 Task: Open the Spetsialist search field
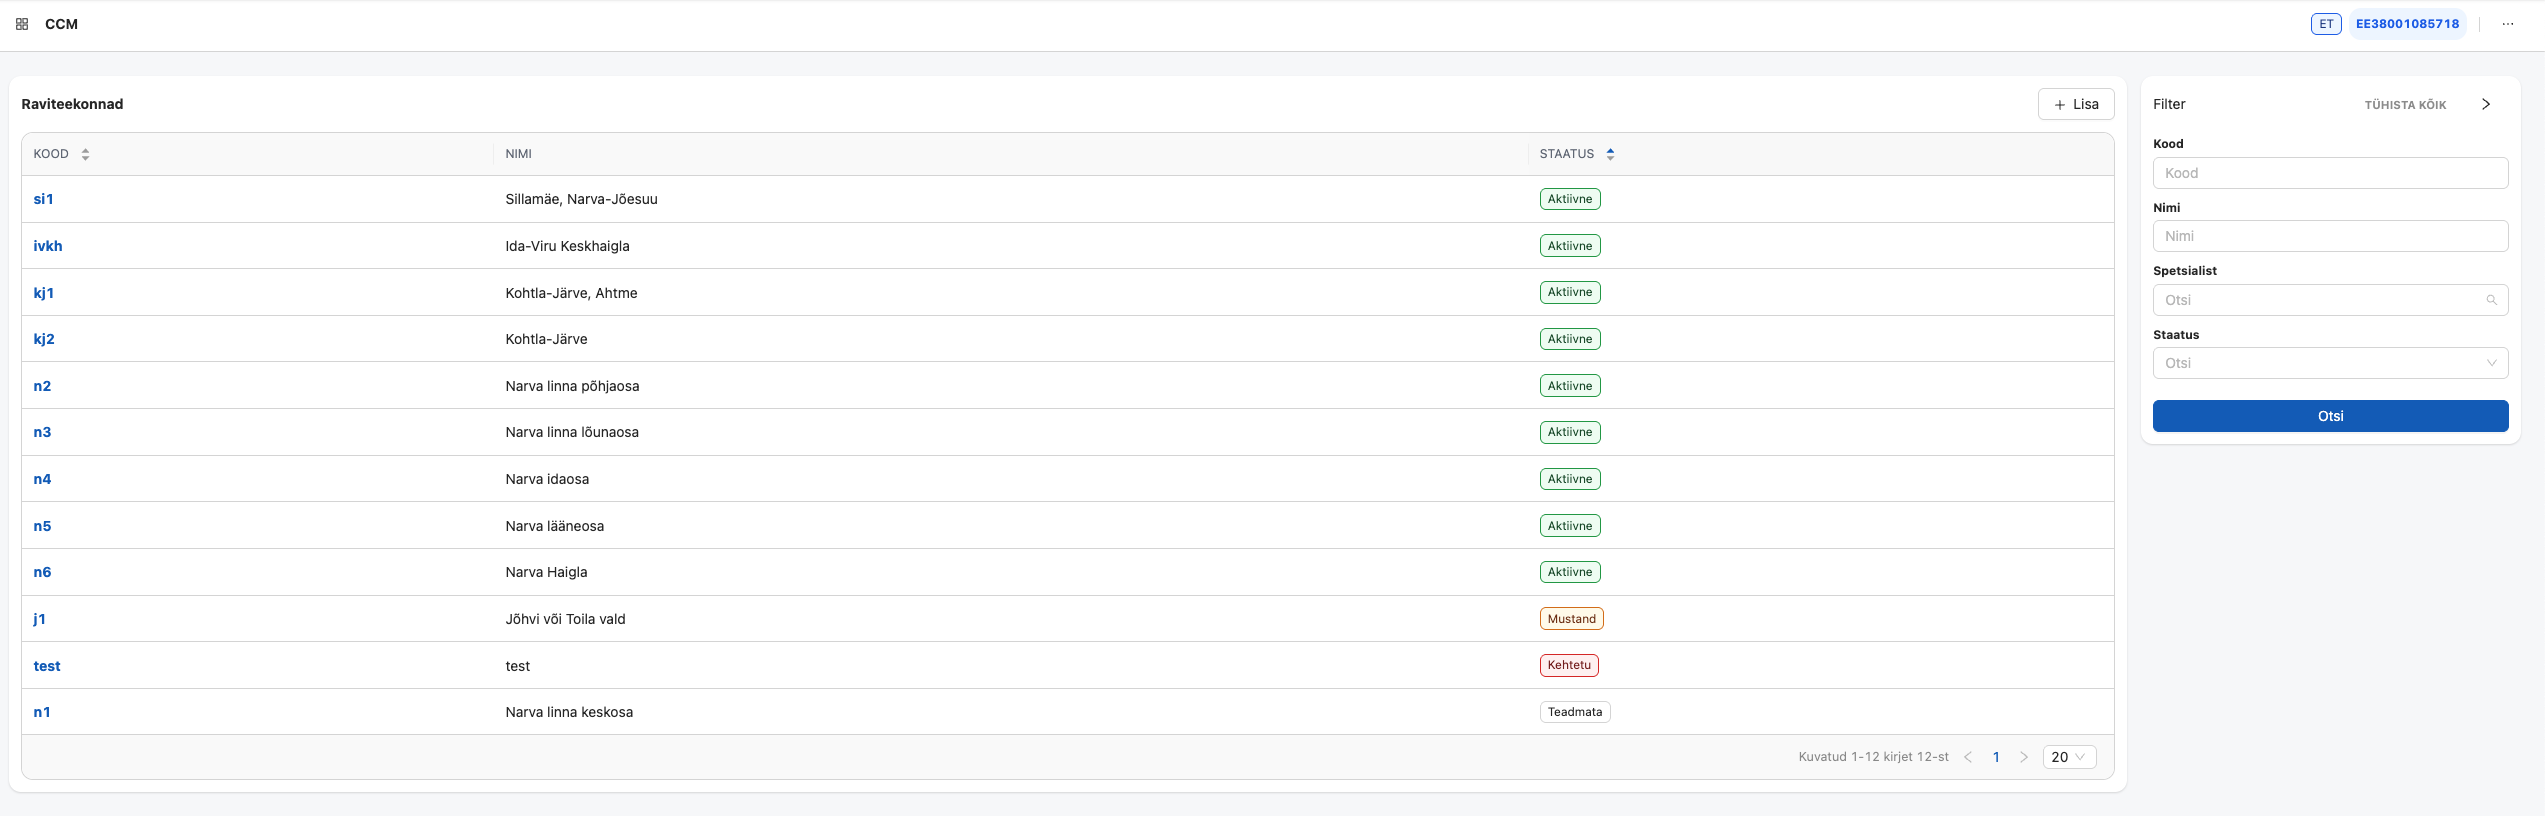(x=2330, y=300)
